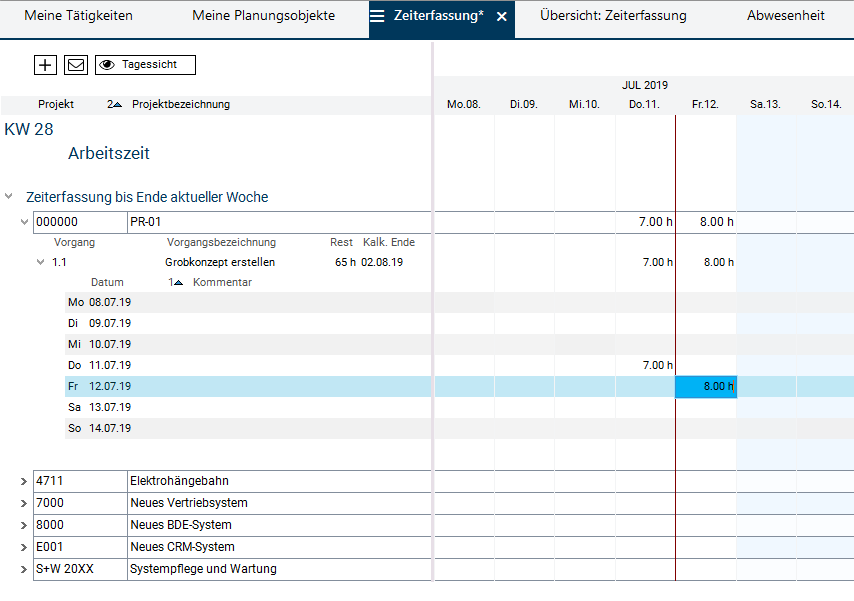Expand project E001 Neues CRM-System
Screen dimensions: 854x601
pos(24,547)
